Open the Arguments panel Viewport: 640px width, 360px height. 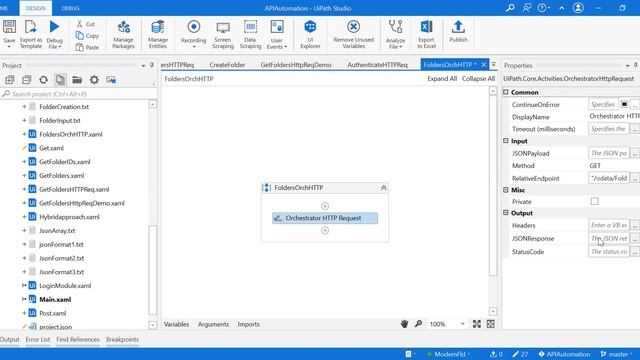213,324
